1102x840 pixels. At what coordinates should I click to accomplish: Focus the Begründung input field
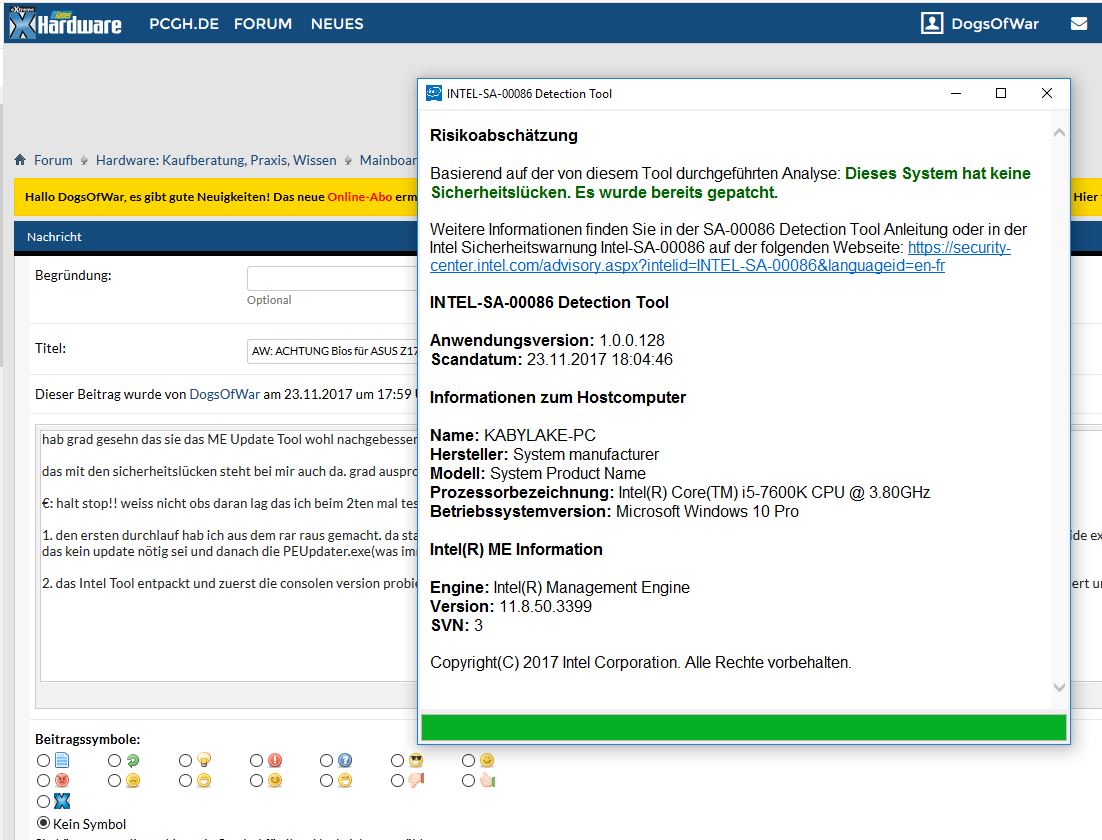(x=332, y=278)
